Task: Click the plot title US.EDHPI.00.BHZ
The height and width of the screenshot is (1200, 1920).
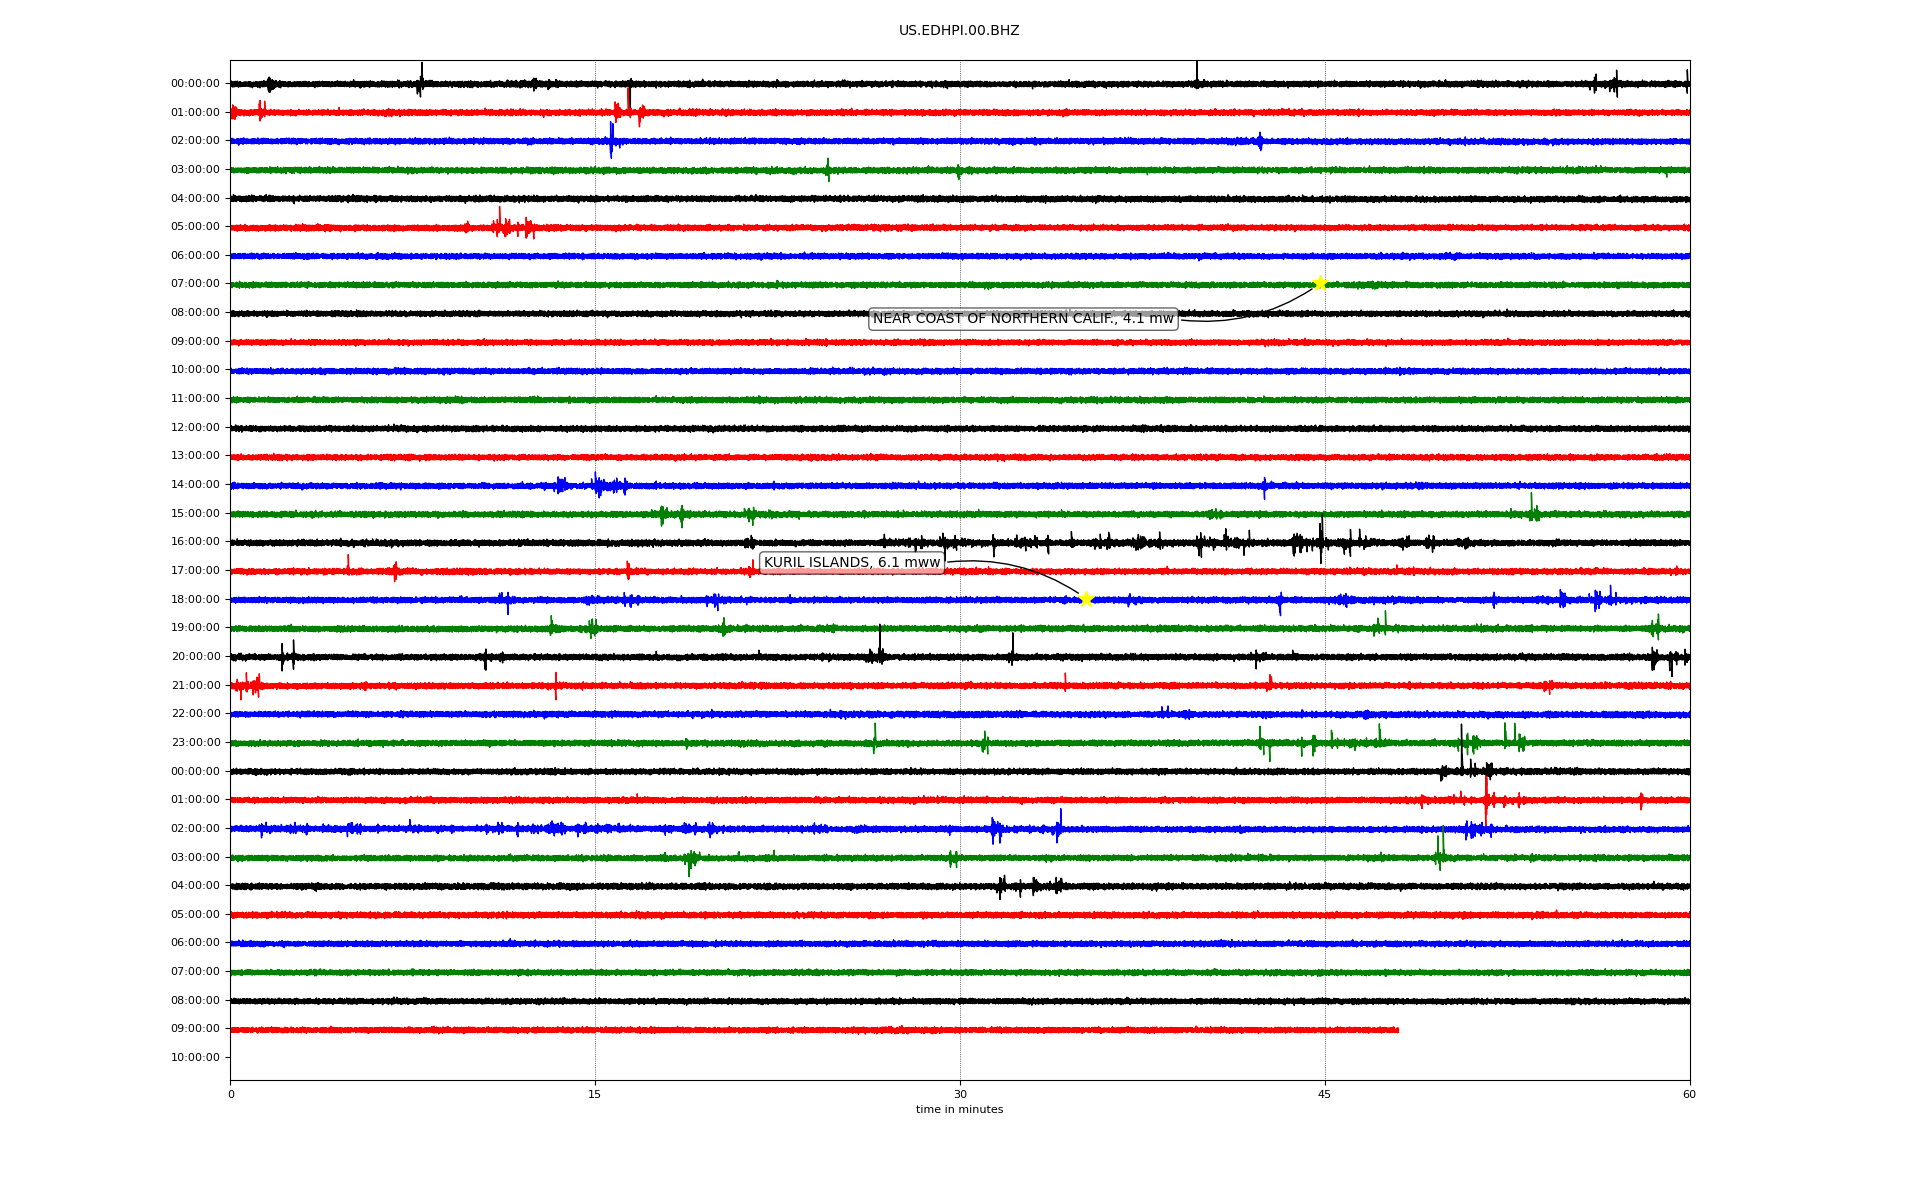Action: (959, 31)
